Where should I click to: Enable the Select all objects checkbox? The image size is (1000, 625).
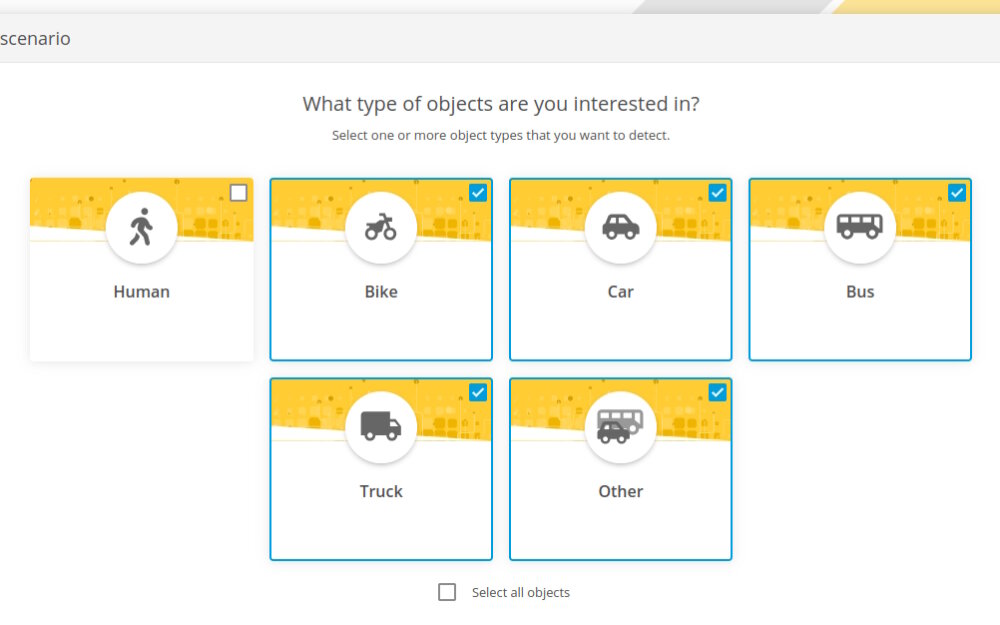(x=447, y=592)
